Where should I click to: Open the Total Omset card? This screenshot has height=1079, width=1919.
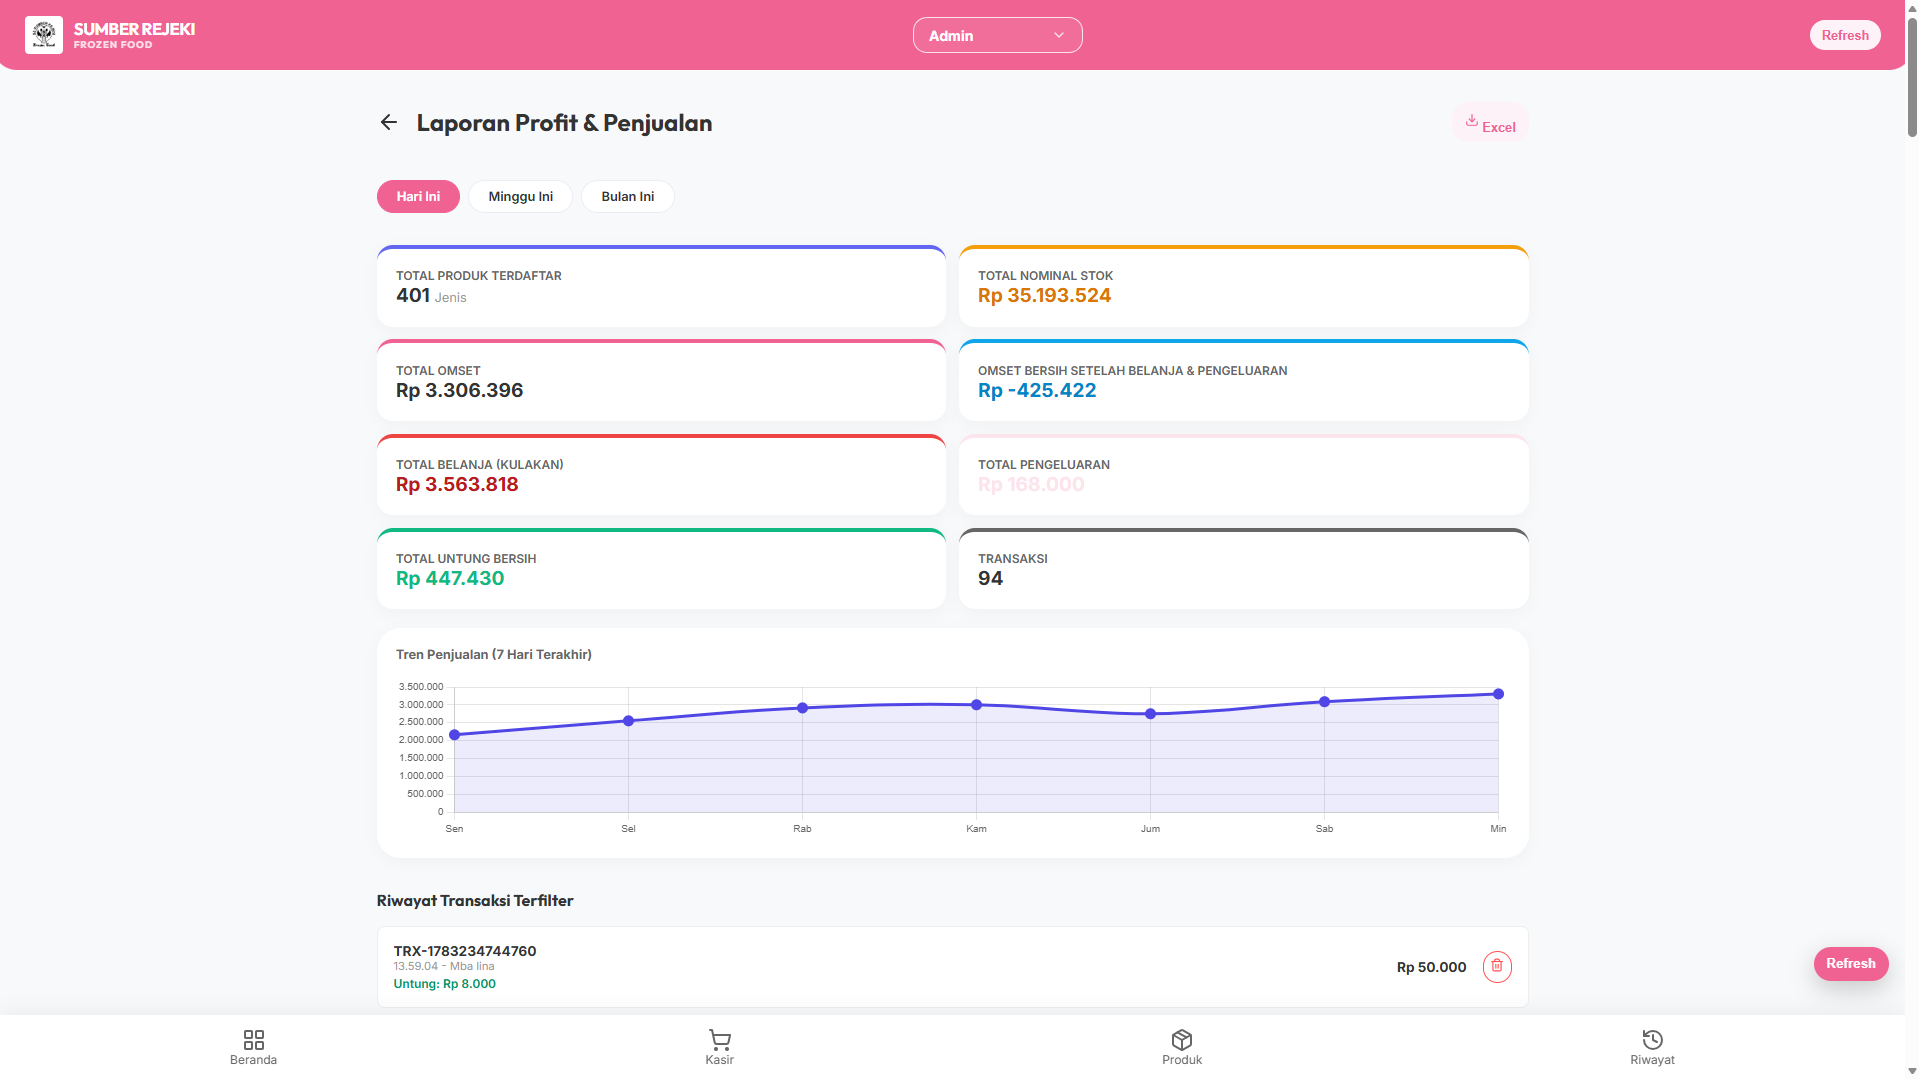point(661,380)
